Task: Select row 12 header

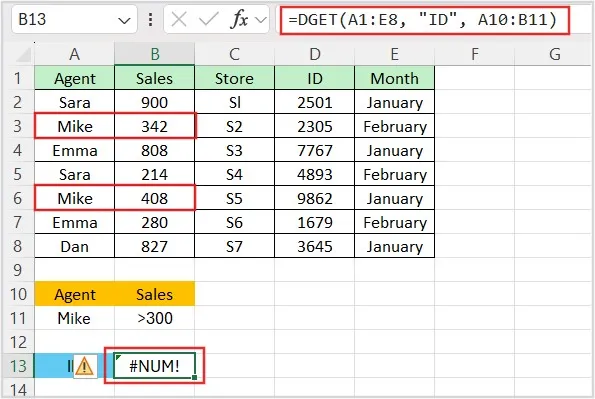Action: [x=18, y=342]
